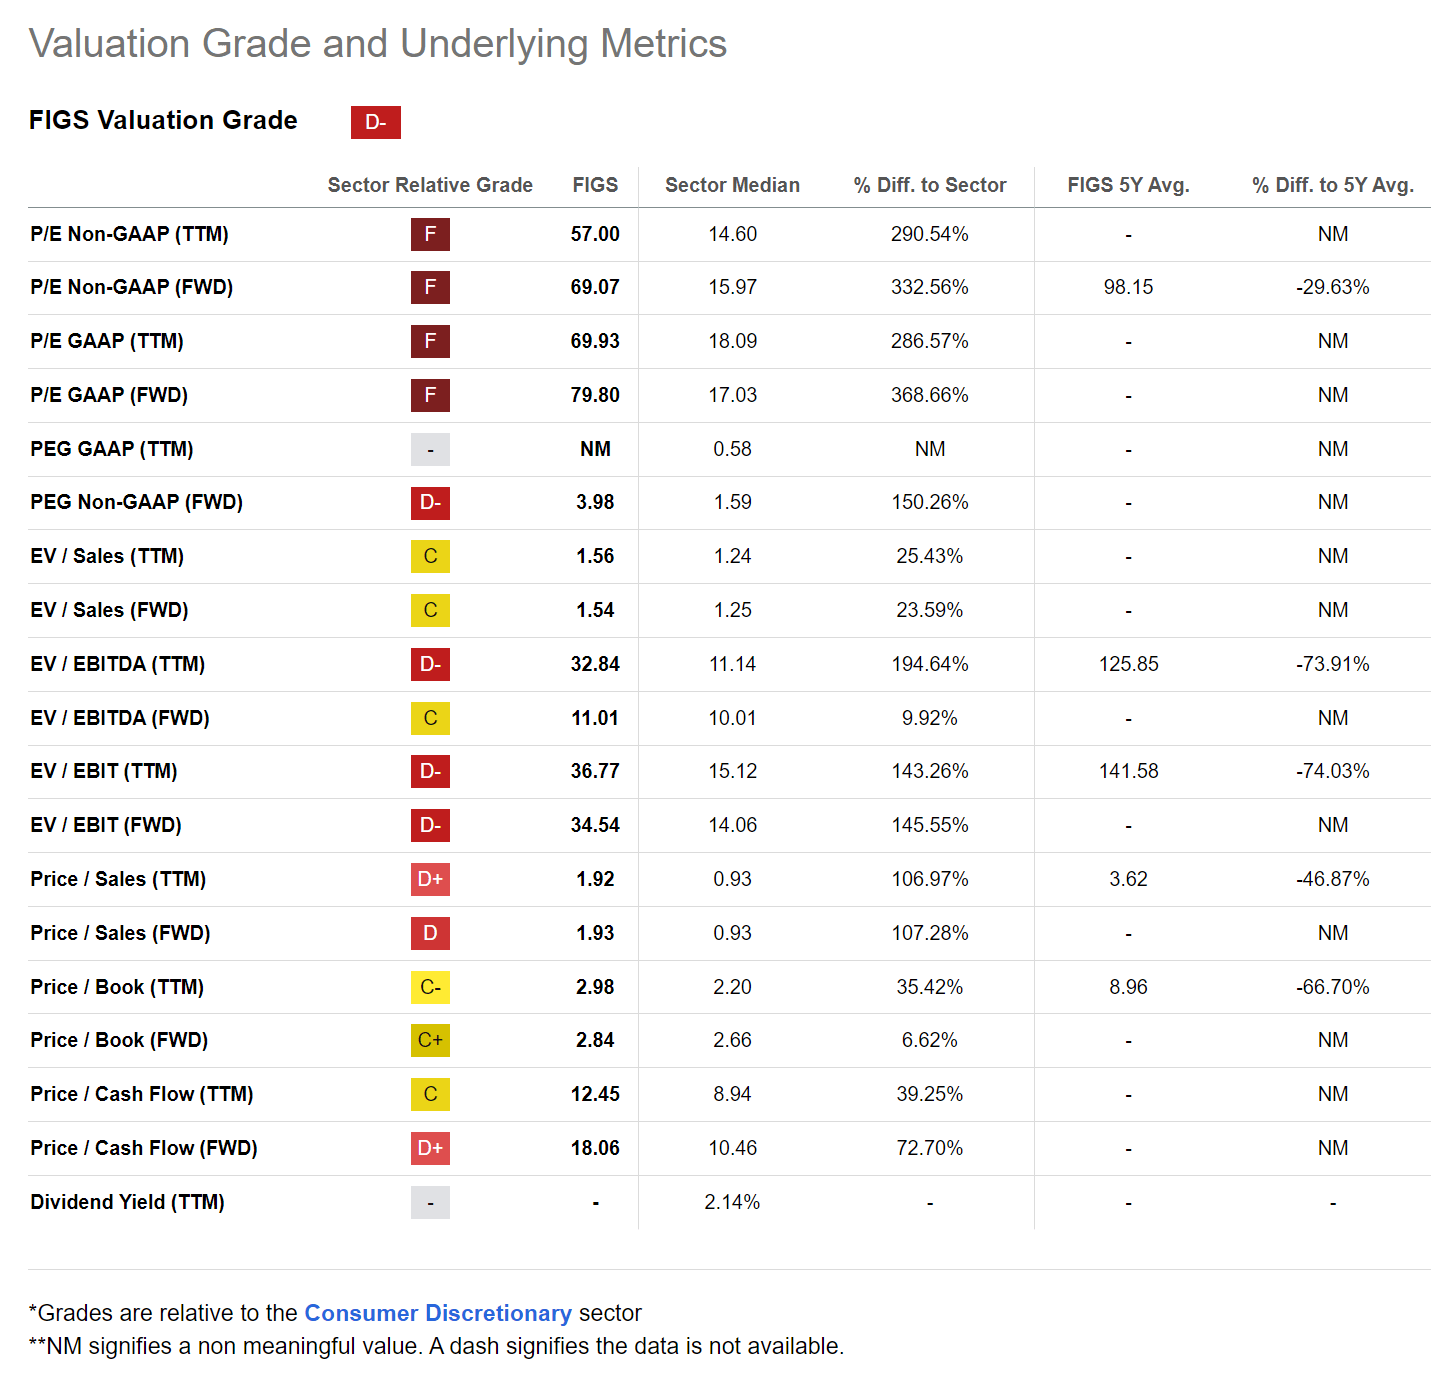Screen dimensions: 1439x1392
Task: Click the D- grade badge for PEG Non-GAAP (FWD)
Action: (430, 502)
